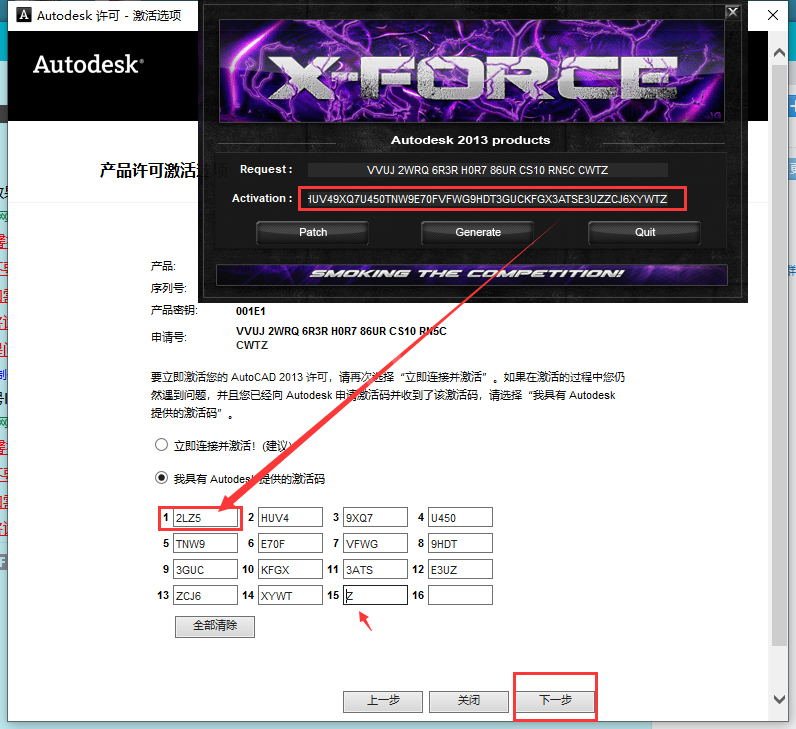This screenshot has height=729, width=796.
Task: Click activation field 8 containing 9HDT
Action: point(460,543)
